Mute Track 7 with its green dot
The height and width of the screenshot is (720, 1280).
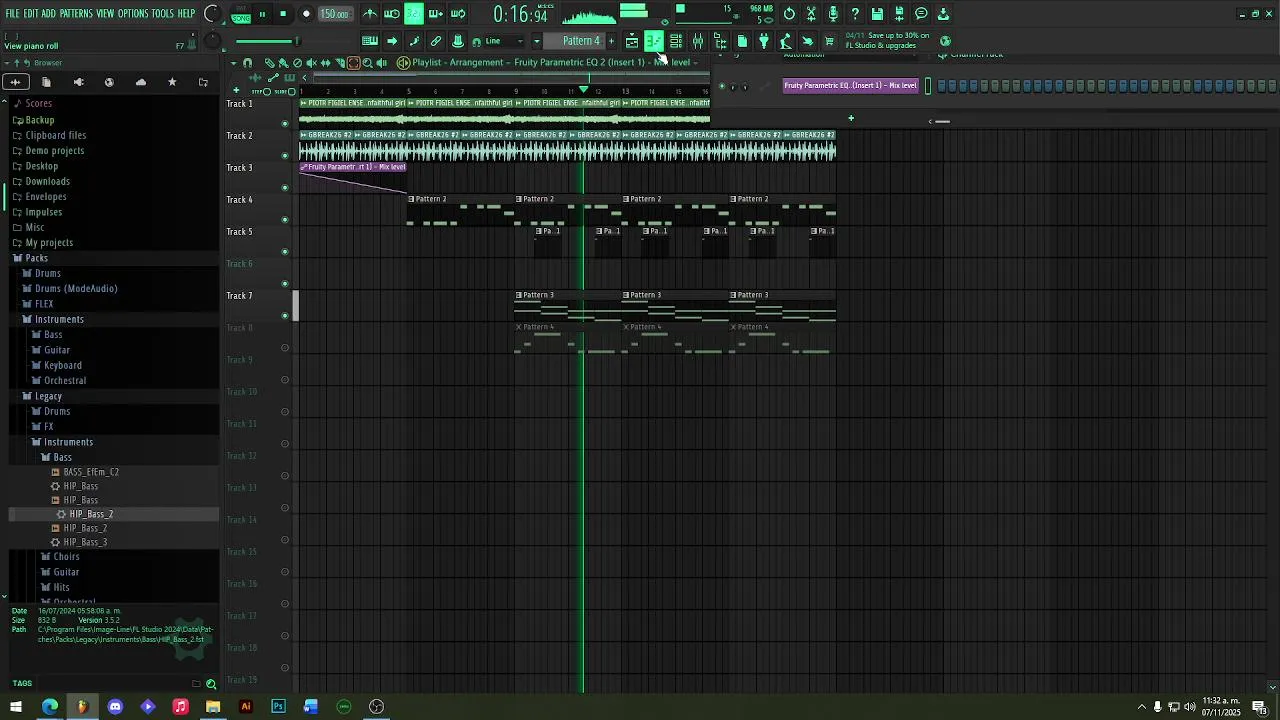pyautogui.click(x=285, y=316)
